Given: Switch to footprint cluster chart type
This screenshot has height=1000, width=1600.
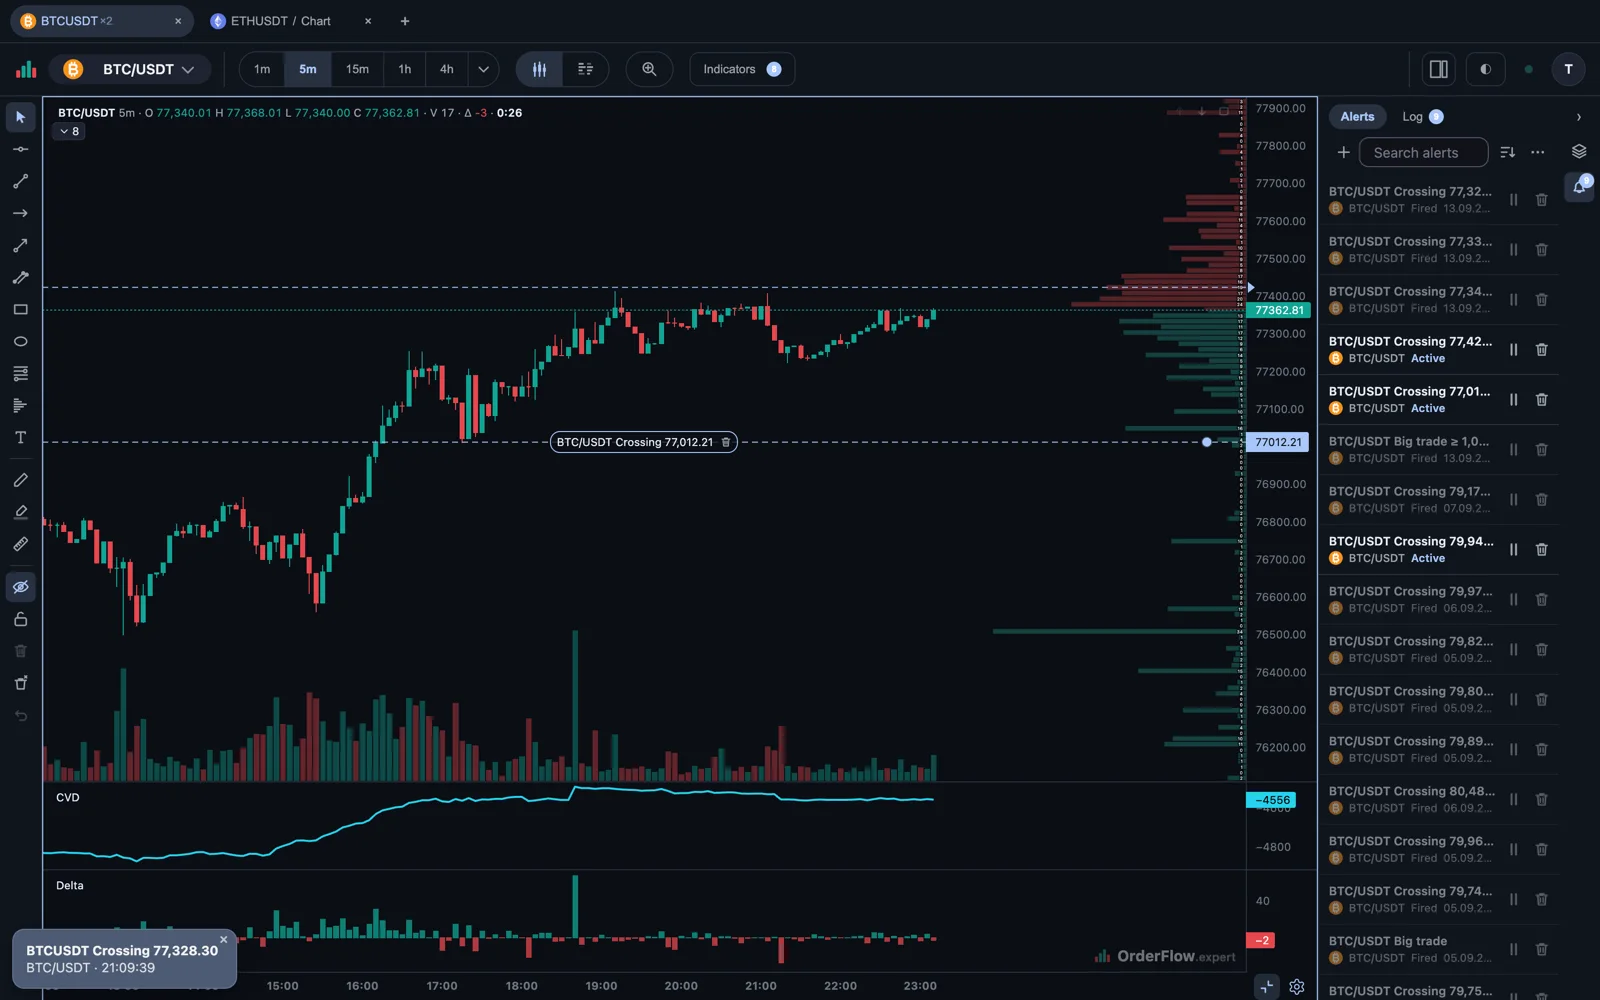Looking at the screenshot, I should [x=585, y=69].
